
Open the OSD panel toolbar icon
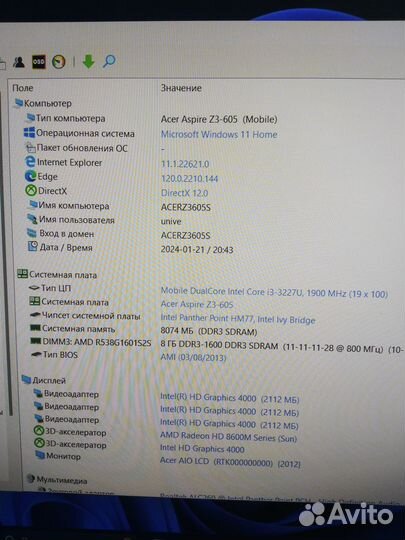click(39, 62)
